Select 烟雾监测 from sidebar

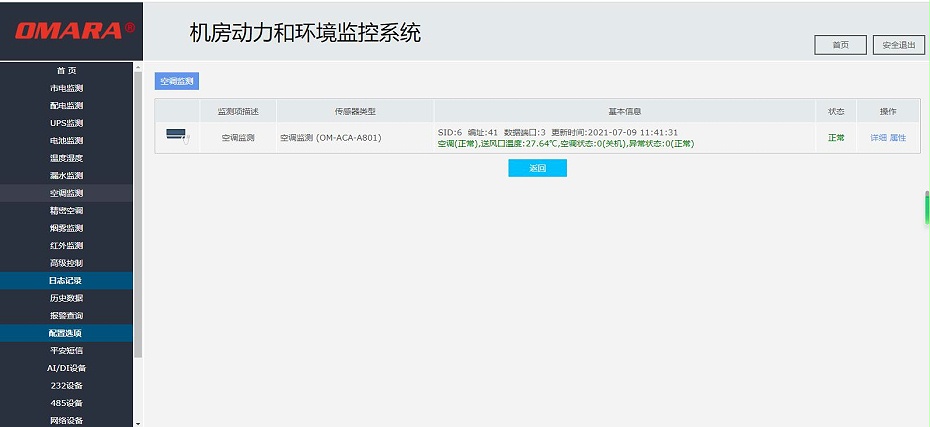66,228
